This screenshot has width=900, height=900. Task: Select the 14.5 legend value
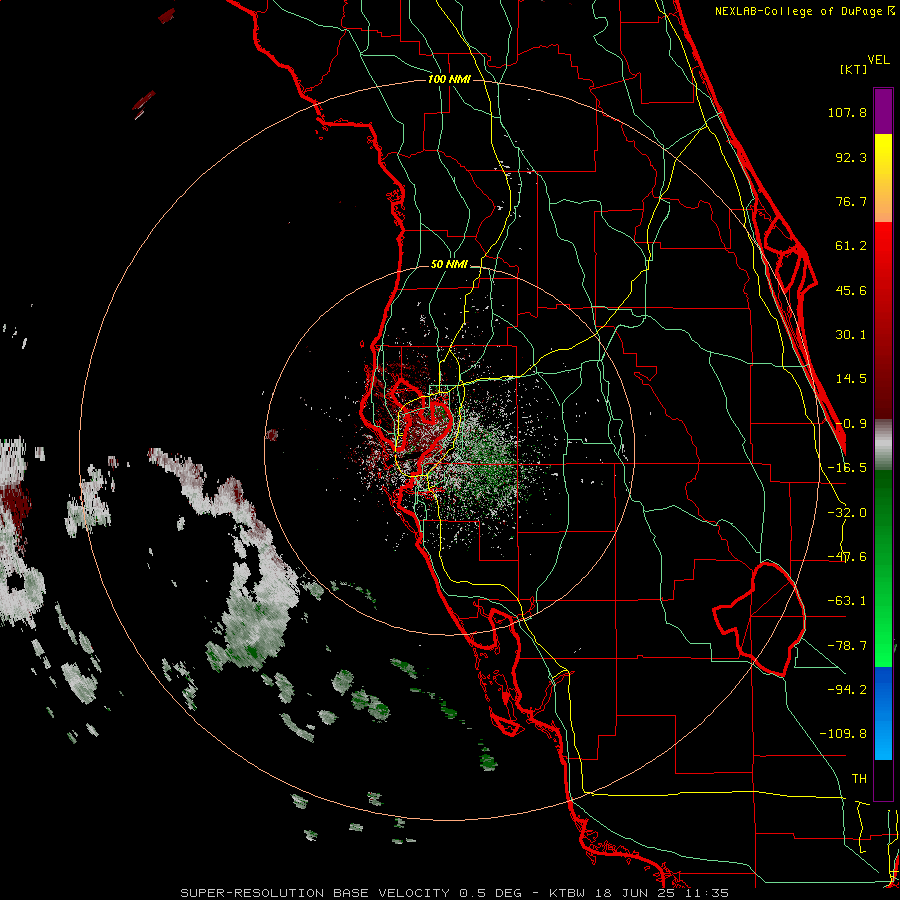point(851,379)
